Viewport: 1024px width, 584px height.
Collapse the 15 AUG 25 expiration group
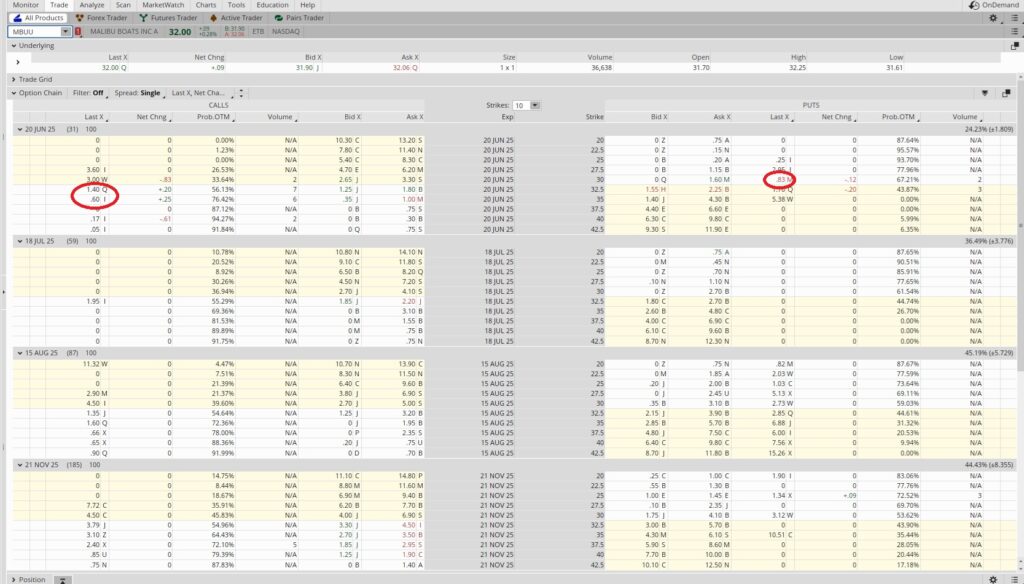[20, 353]
